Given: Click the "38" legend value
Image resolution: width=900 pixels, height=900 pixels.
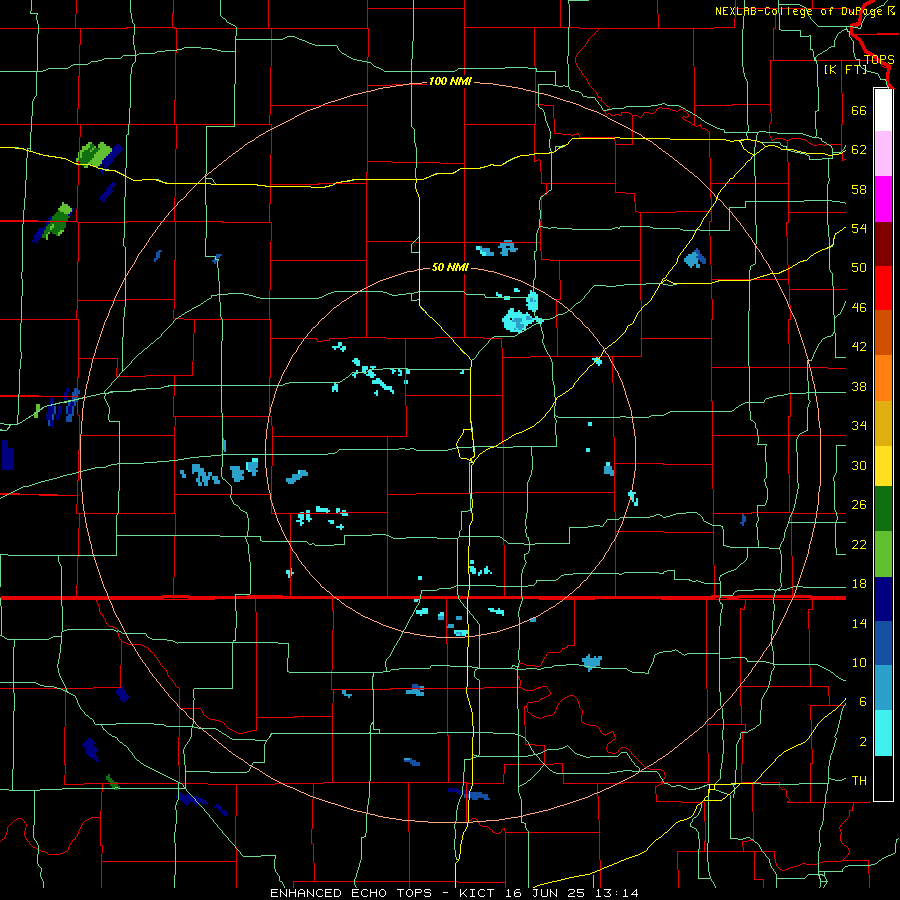Looking at the screenshot, I should 859,387.
